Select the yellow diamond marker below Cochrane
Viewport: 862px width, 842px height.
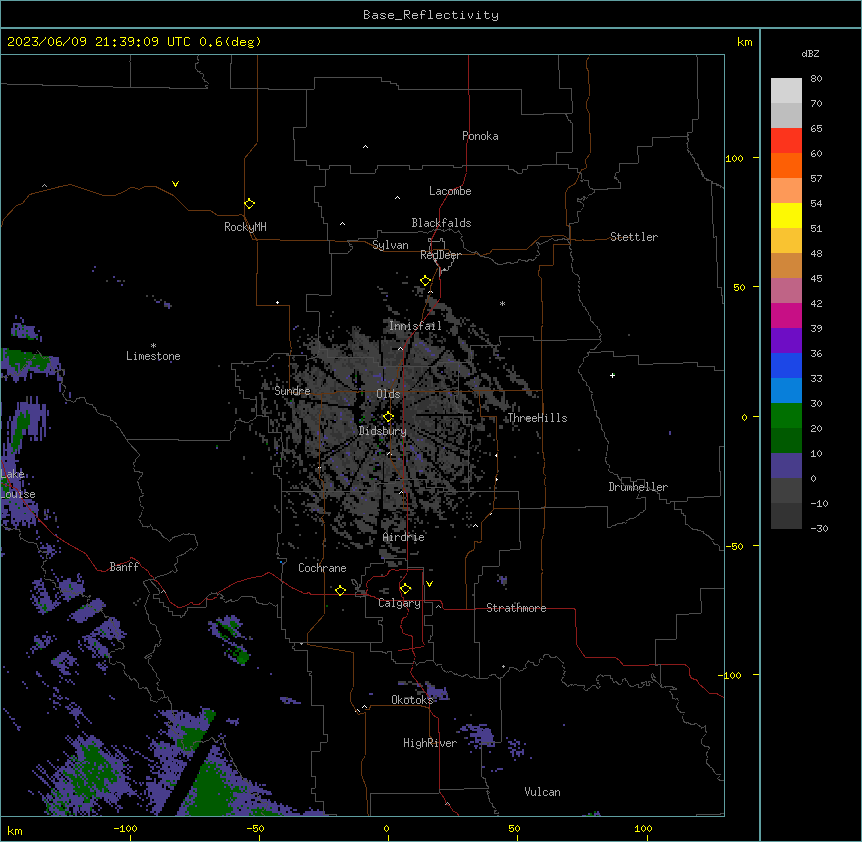[340, 590]
